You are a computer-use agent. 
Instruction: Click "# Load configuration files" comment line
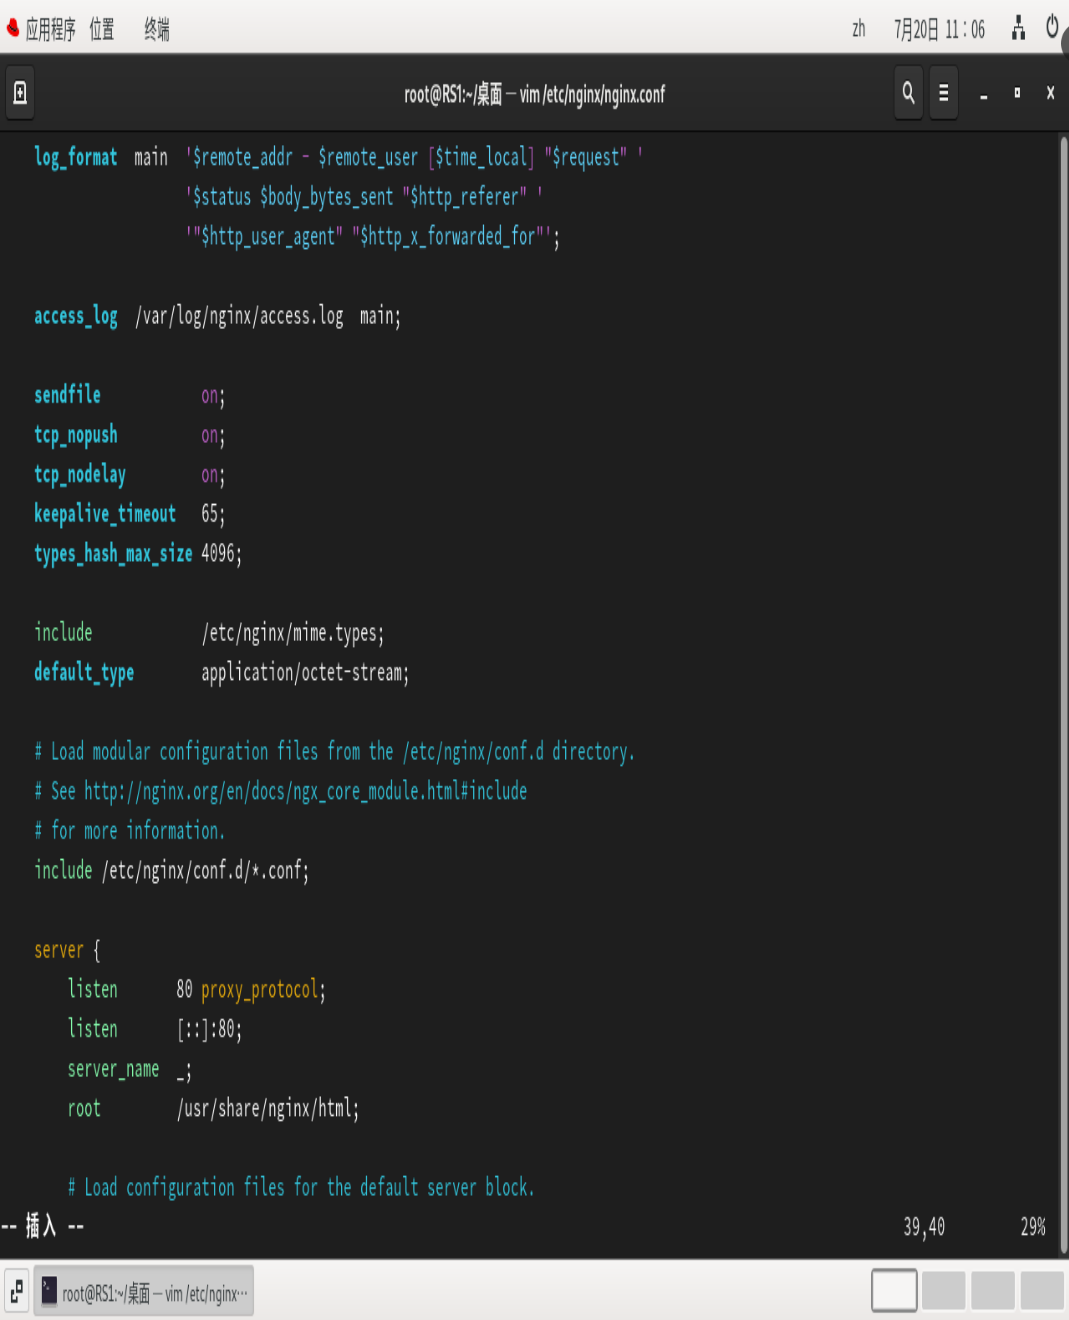[301, 1187]
